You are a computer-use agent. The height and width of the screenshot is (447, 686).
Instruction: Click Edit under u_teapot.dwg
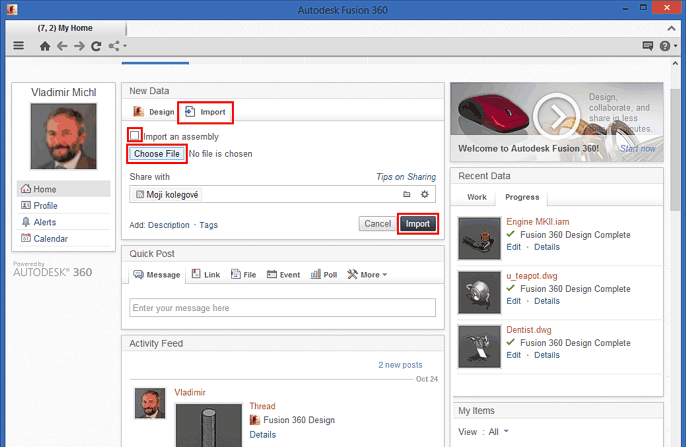[514, 301]
